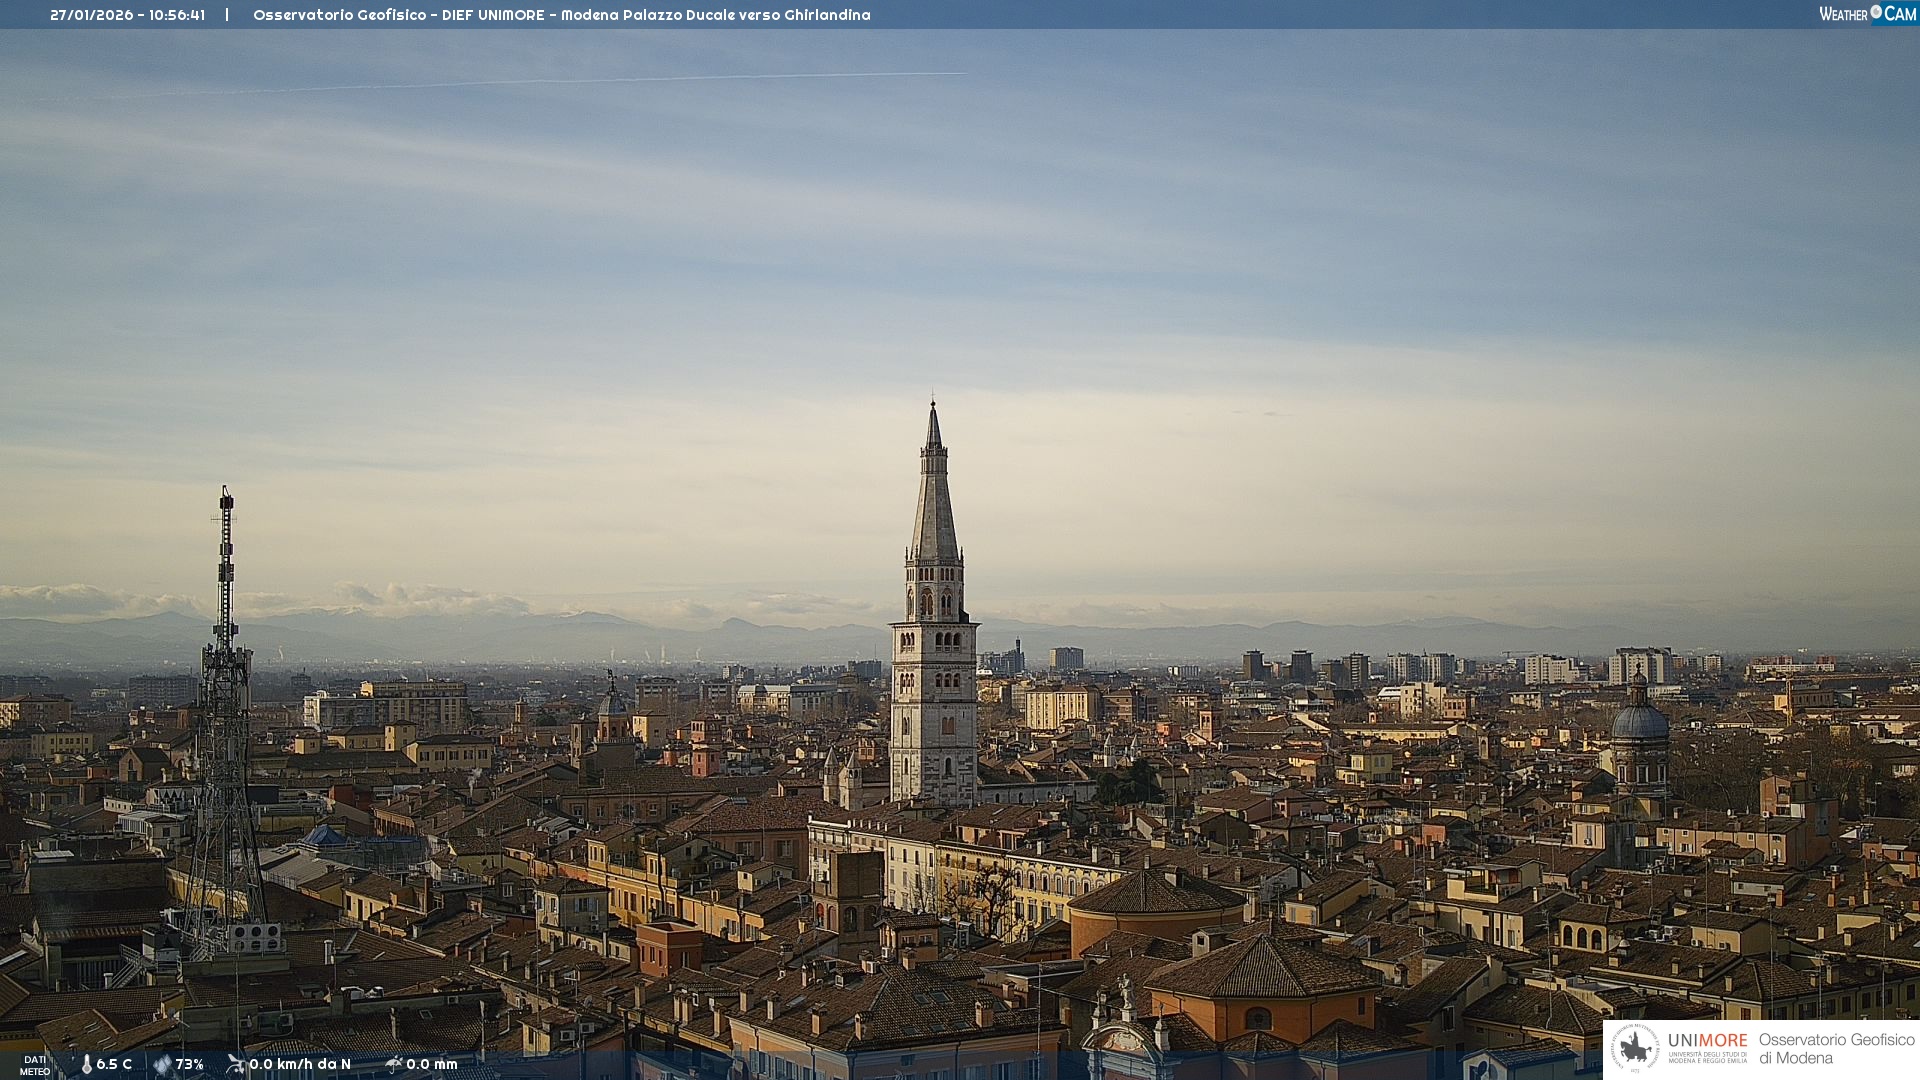Click the 73% humidity reading

(190, 1064)
